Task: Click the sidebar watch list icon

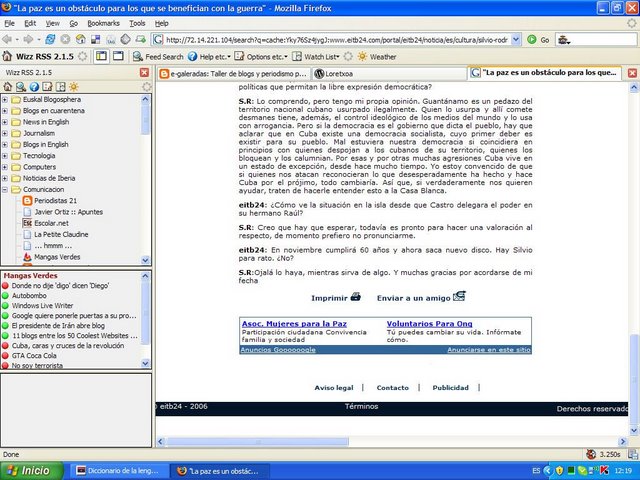Action: pyautogui.click(x=60, y=87)
